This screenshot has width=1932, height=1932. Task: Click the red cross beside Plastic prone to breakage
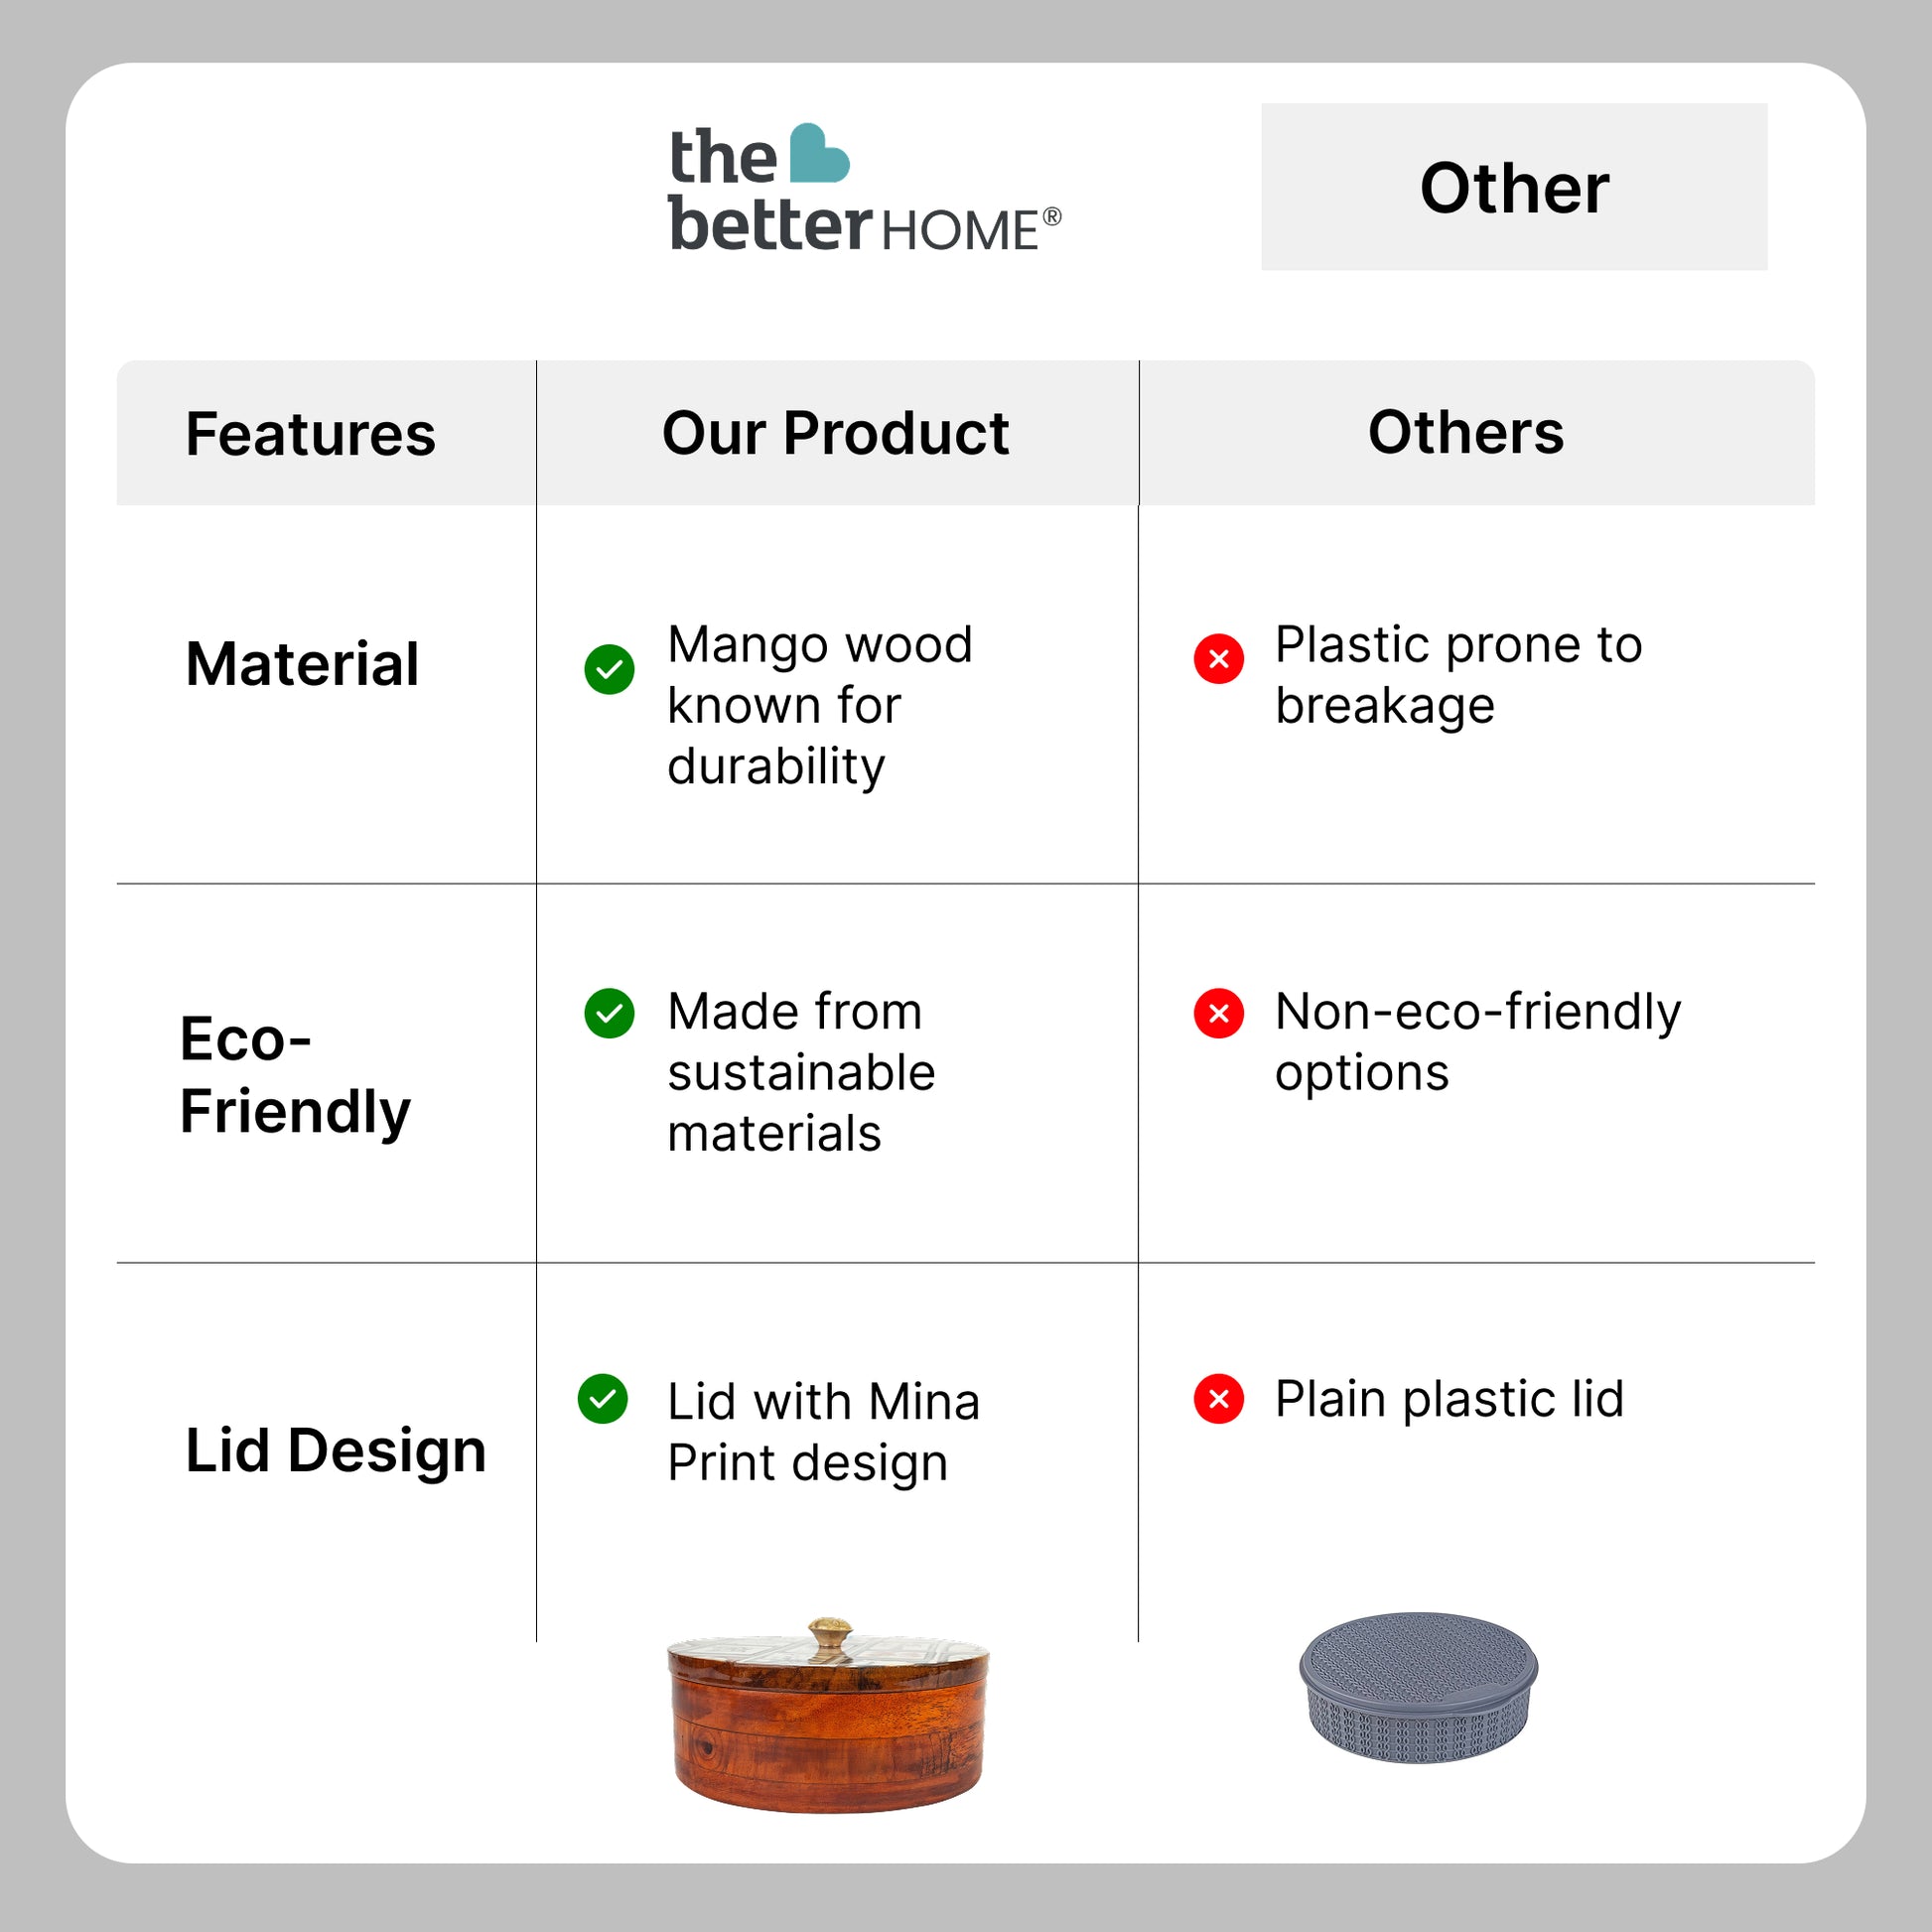point(1218,659)
